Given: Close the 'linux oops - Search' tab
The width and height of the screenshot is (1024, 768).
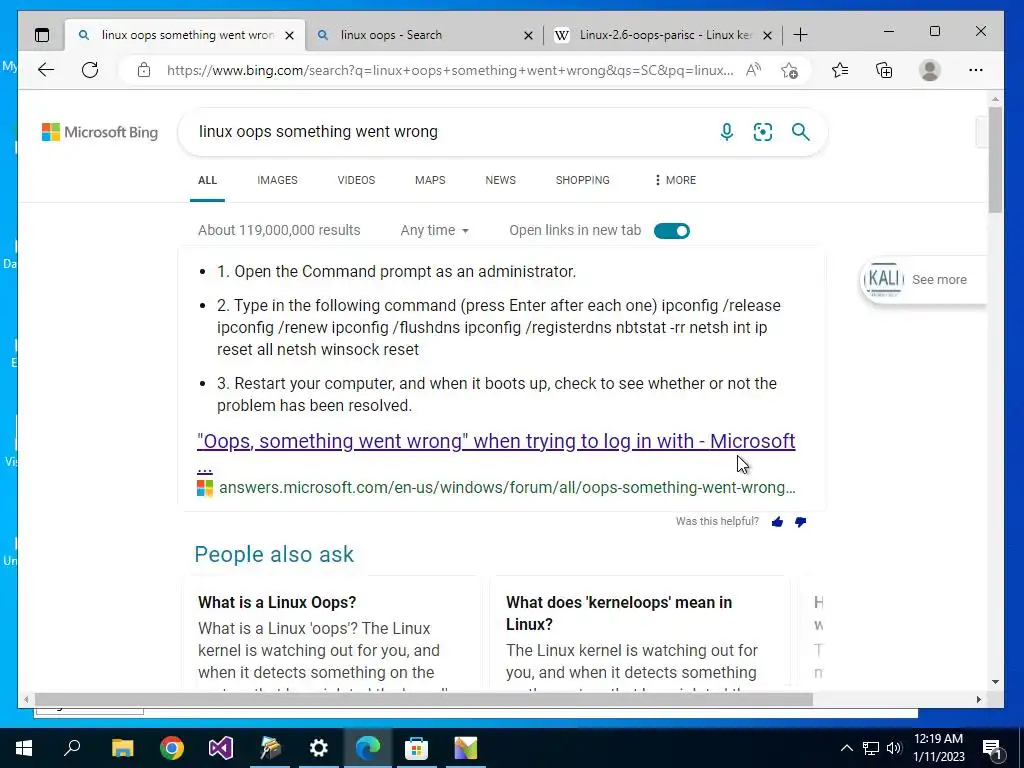Looking at the screenshot, I should [x=528, y=35].
